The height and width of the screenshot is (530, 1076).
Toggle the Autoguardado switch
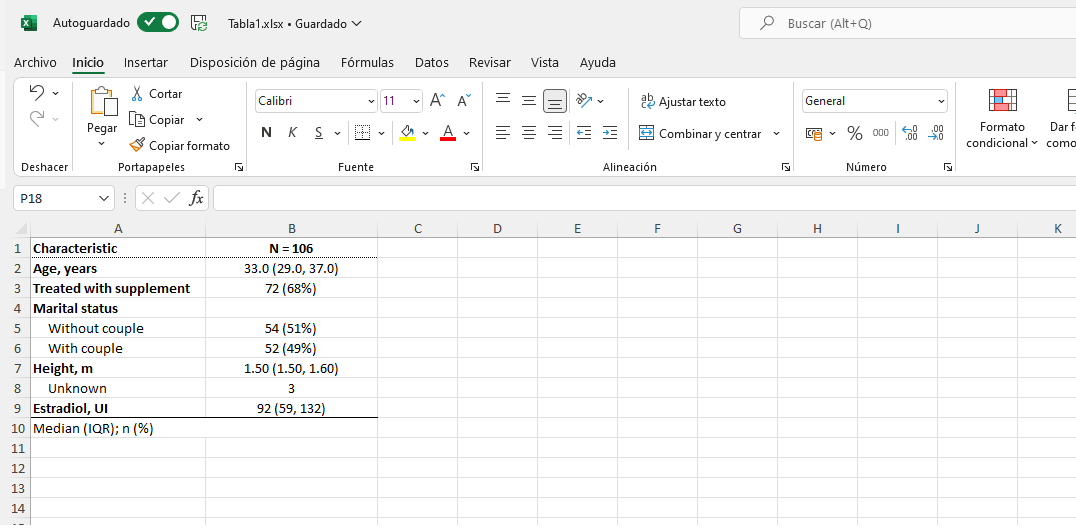(158, 22)
